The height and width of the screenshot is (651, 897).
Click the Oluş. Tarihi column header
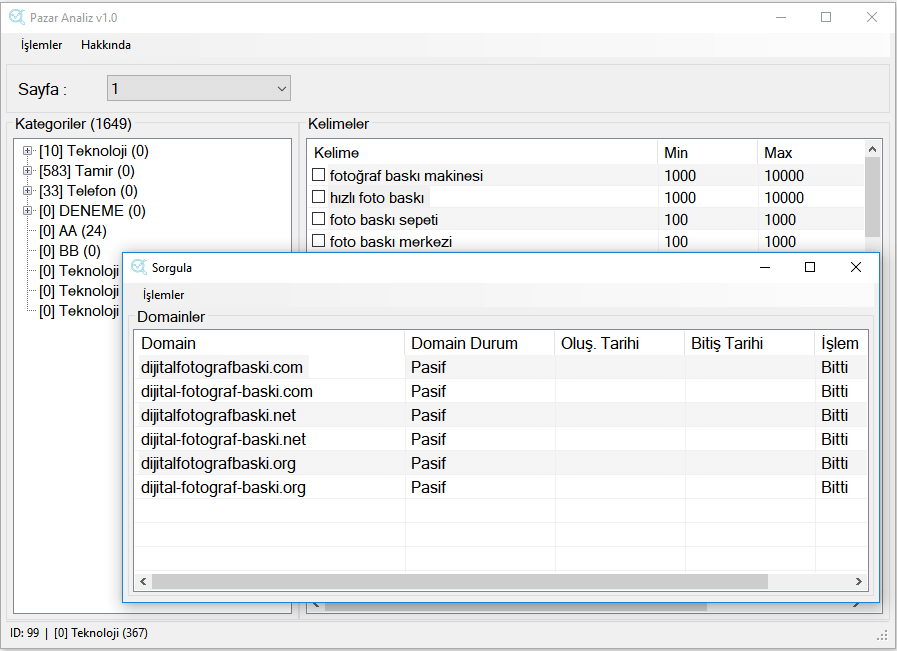coord(620,343)
